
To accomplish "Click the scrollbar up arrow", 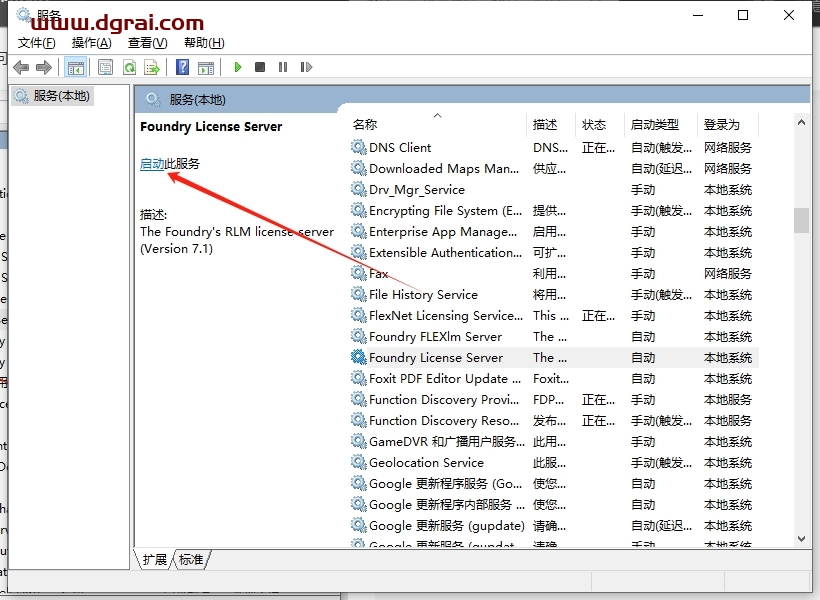I will [x=801, y=122].
